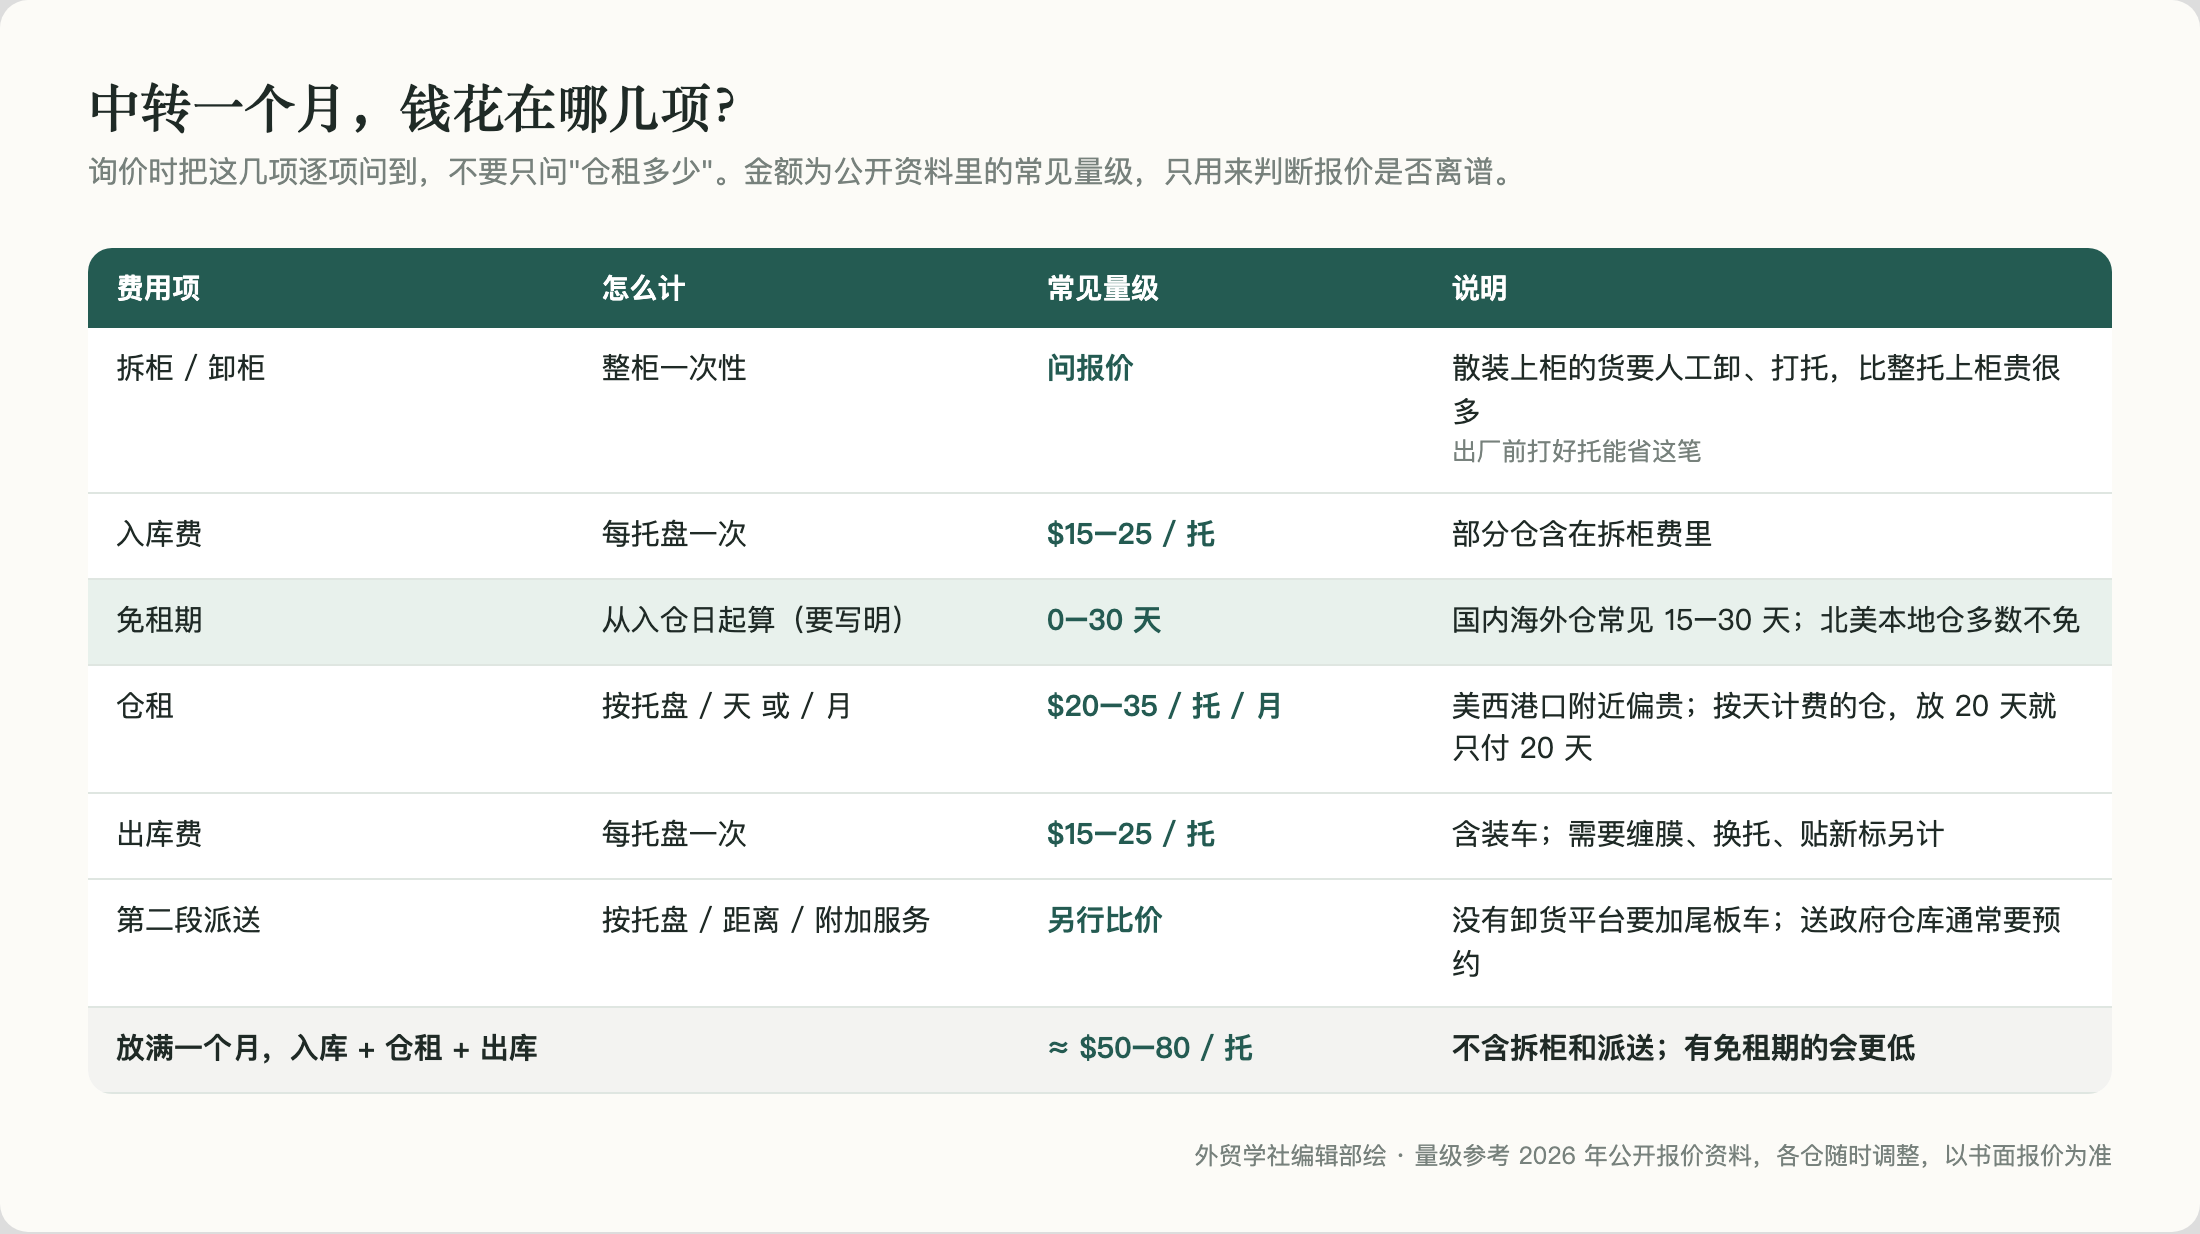Click the '不含拆柜和派送；有免租期的会更低' note
The image size is (2200, 1234).
click(x=1683, y=1048)
